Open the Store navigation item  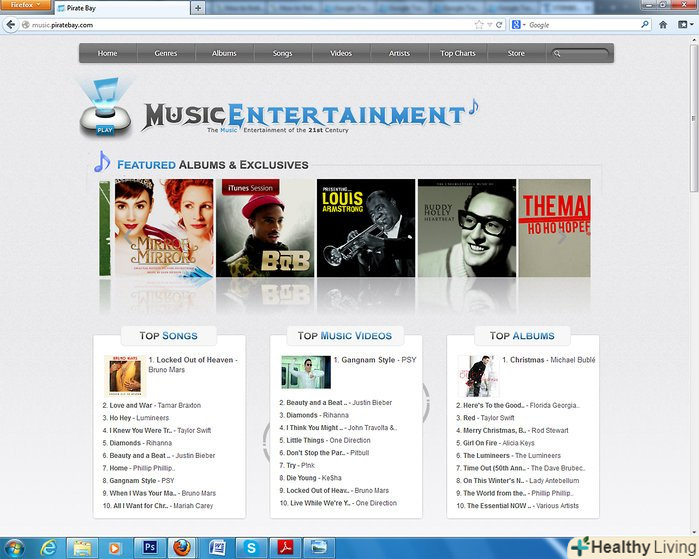pyautogui.click(x=516, y=53)
